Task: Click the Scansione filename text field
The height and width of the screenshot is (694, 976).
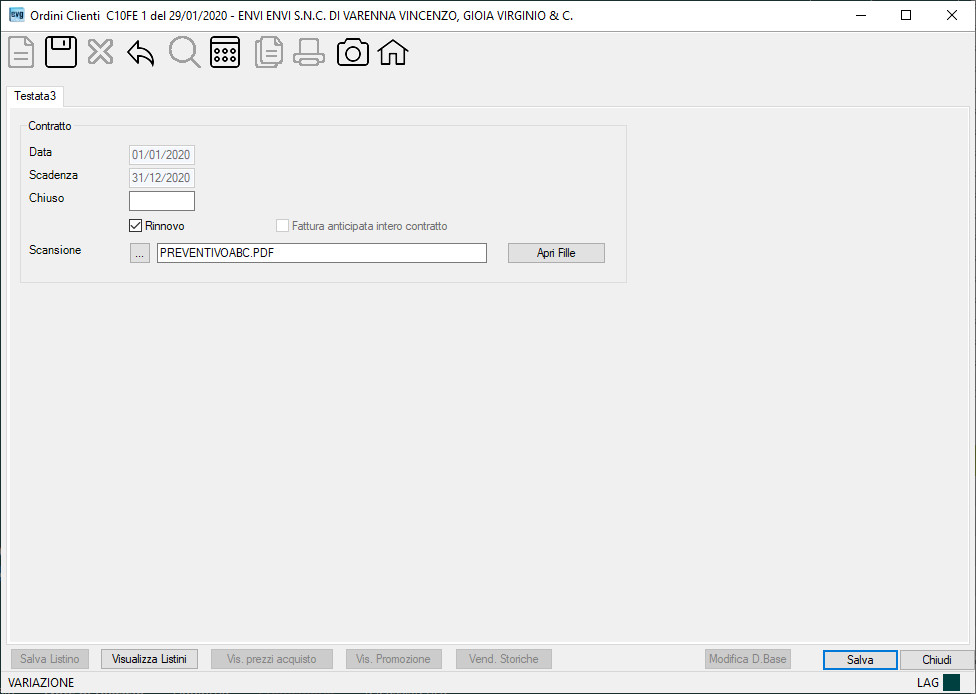Action: [322, 253]
